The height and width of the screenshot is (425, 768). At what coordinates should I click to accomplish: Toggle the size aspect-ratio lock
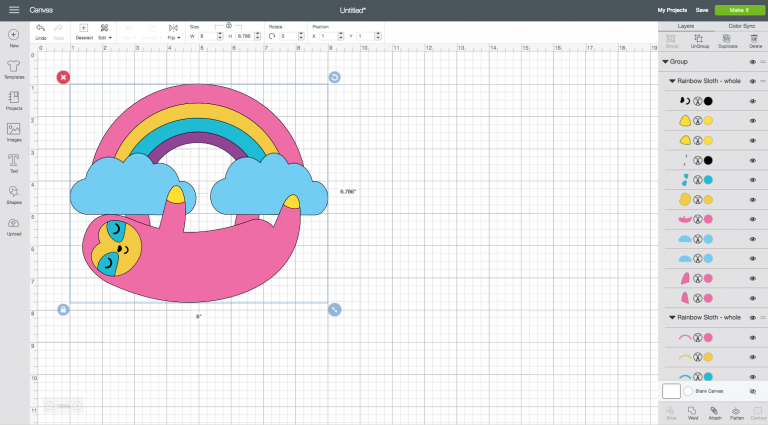[229, 25]
